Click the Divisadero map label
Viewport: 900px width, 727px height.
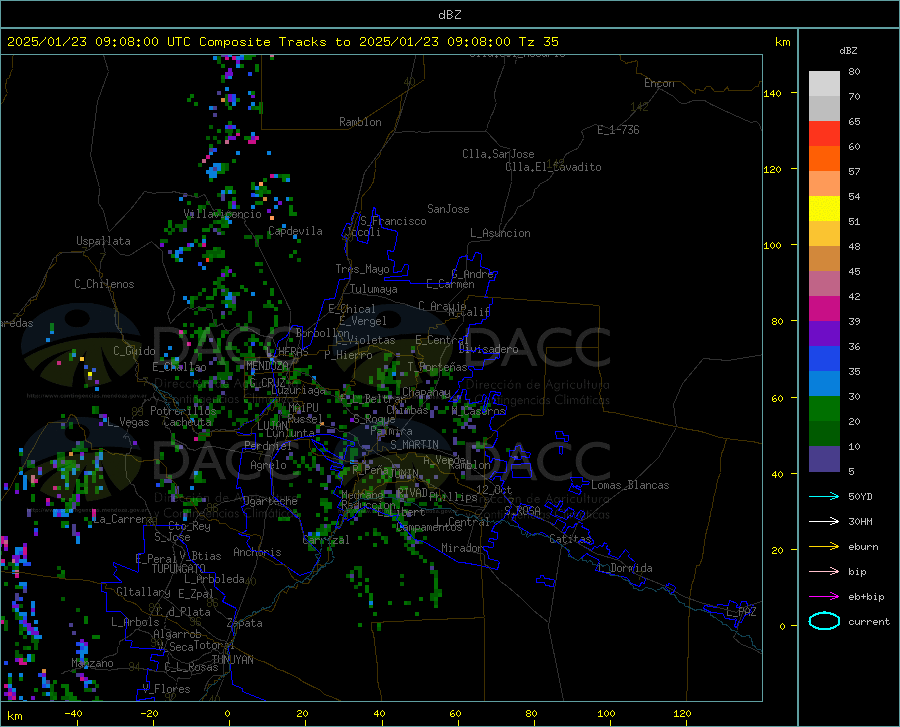click(x=488, y=349)
